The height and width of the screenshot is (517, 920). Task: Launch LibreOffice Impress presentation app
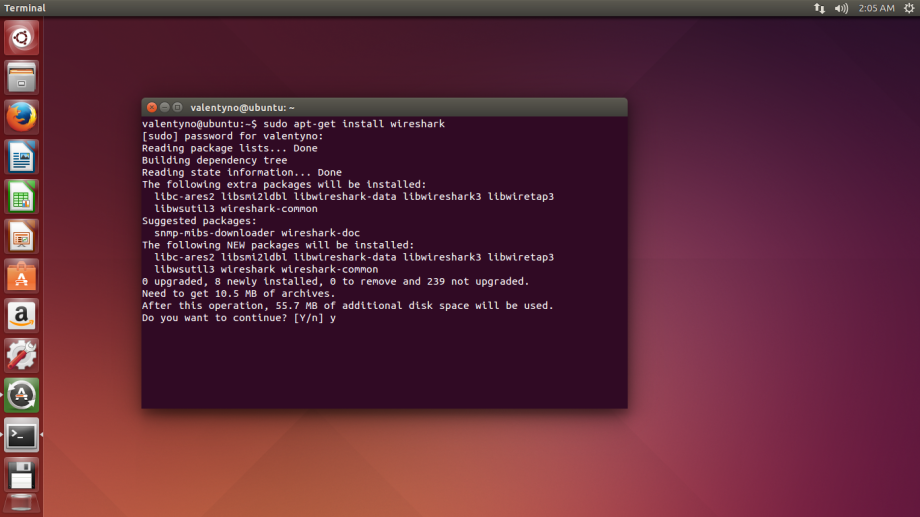coord(21,236)
